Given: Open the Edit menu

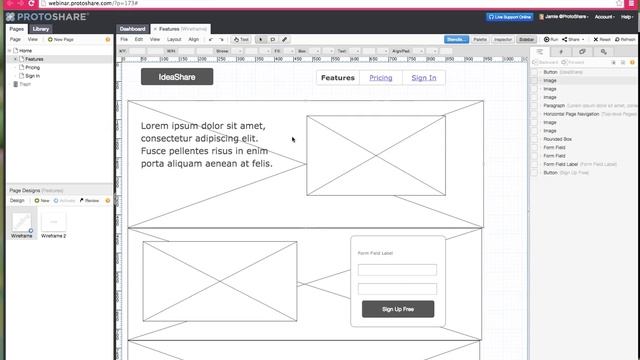Looking at the screenshot, I should 139,40.
